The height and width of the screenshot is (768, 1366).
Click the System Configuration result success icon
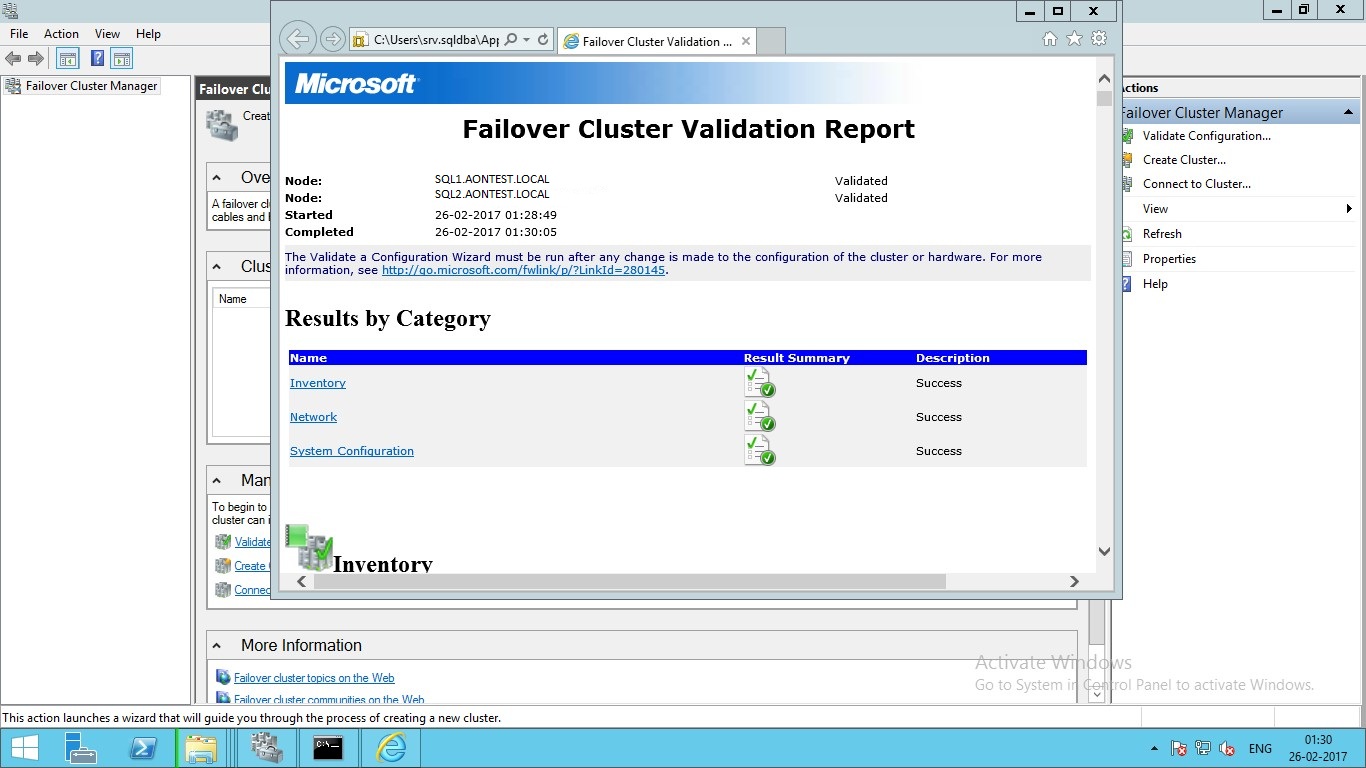click(760, 450)
